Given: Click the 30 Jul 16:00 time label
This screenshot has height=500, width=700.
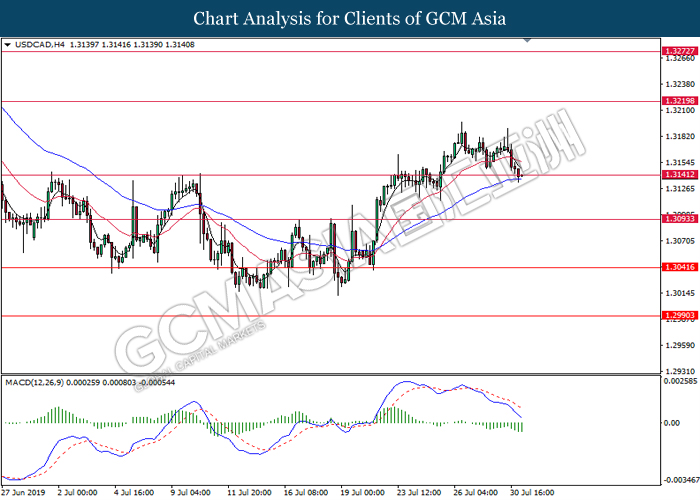Looking at the screenshot, I should (533, 492).
